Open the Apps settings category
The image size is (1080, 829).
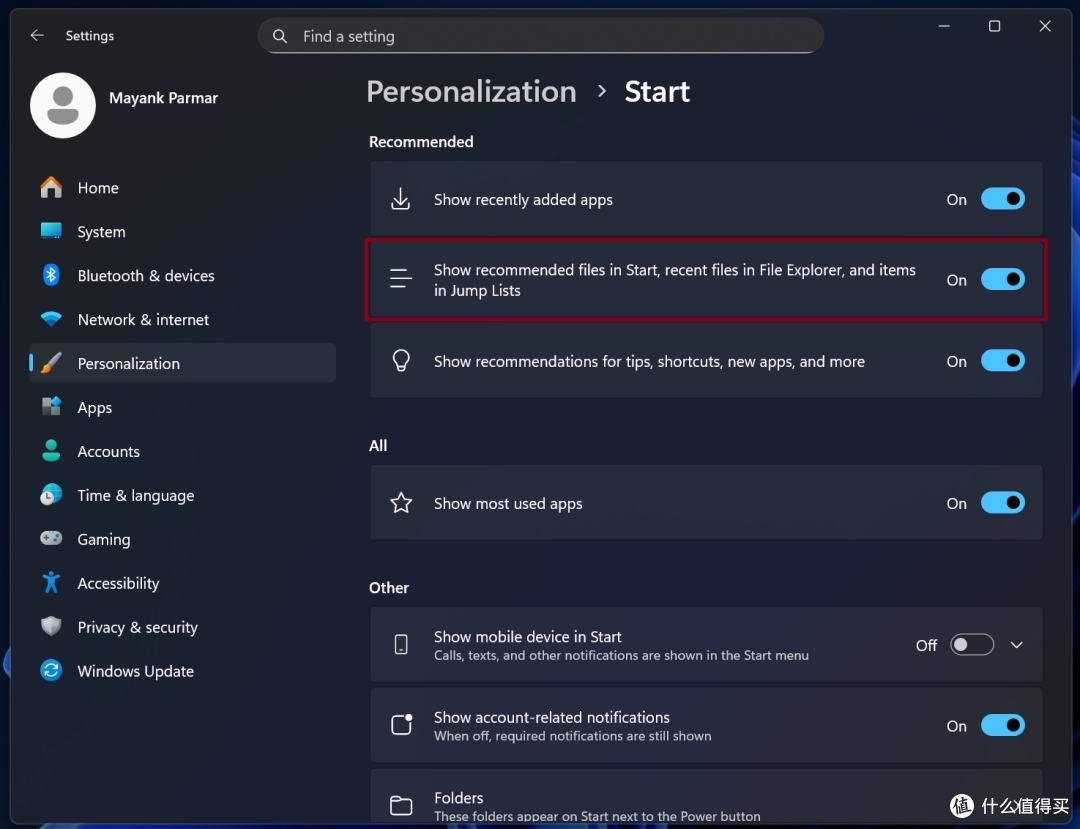click(183, 408)
